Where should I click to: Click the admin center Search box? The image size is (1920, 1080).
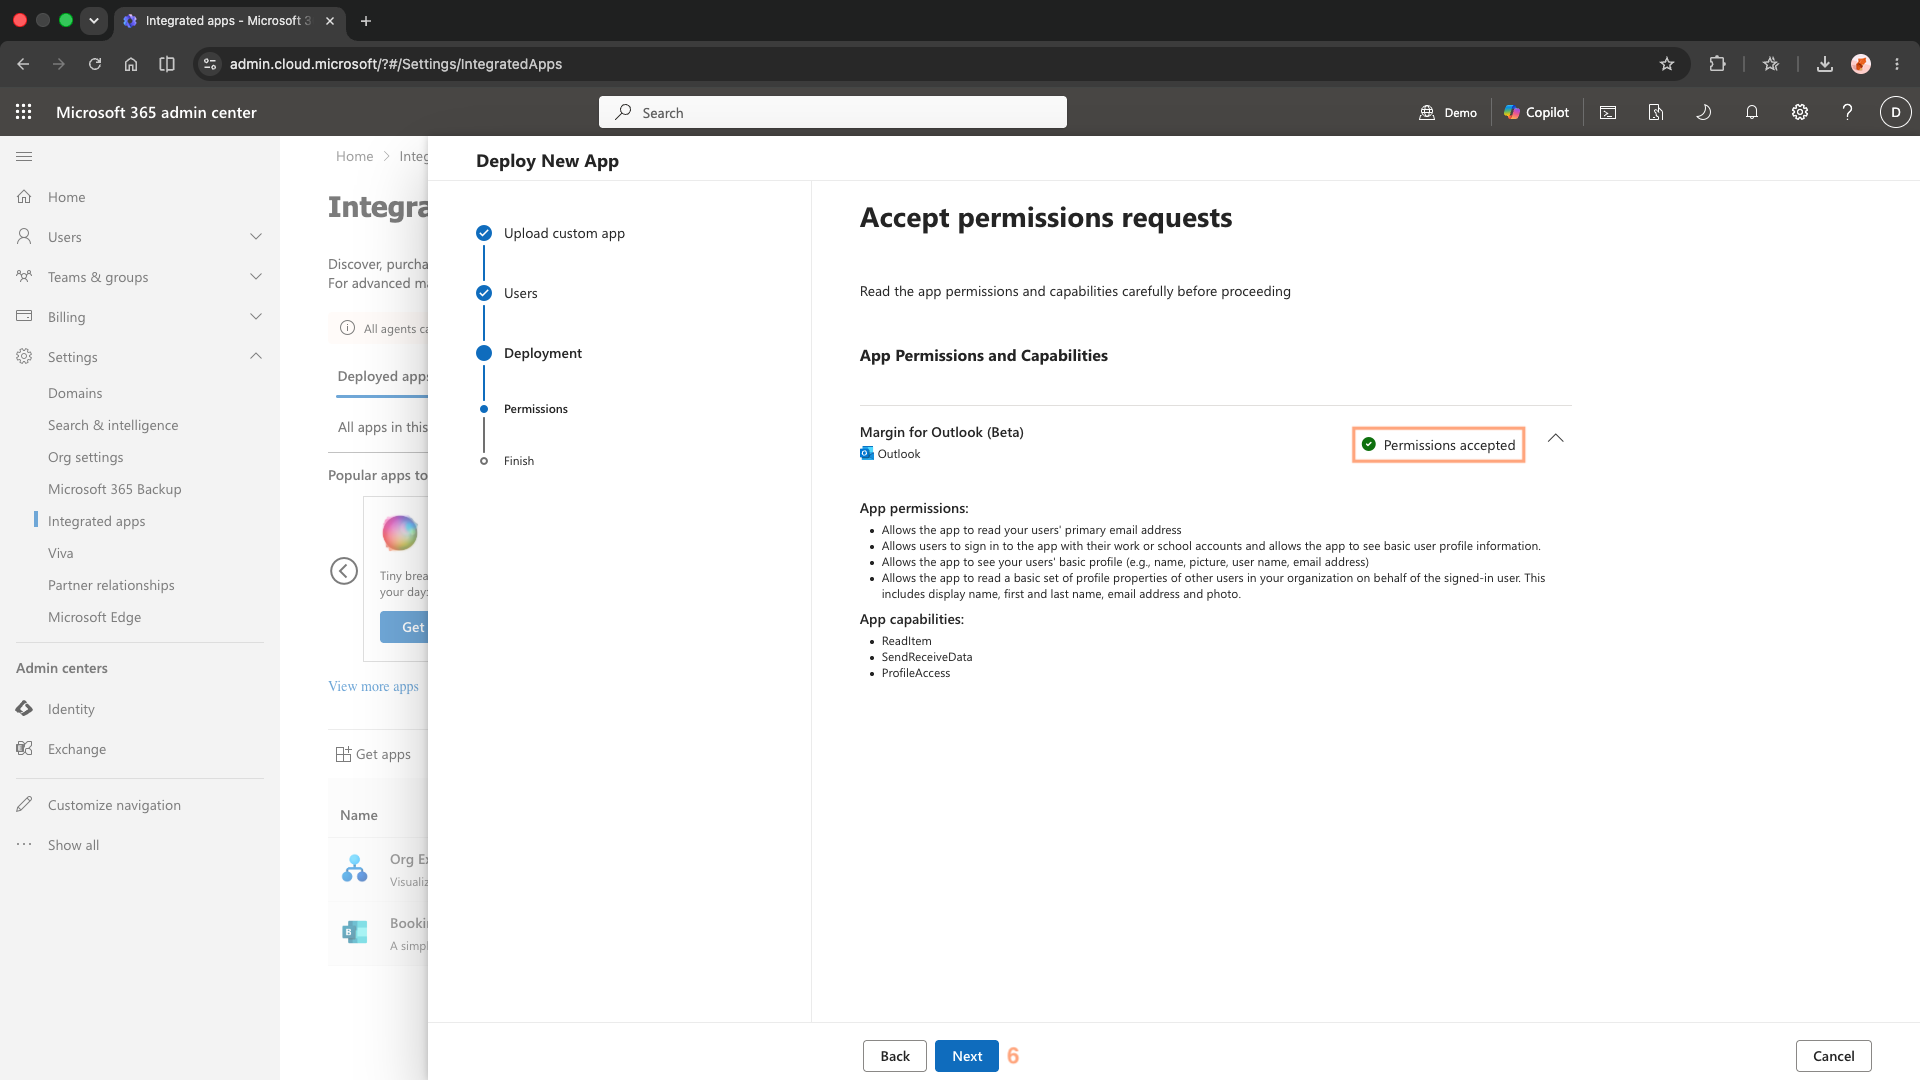(833, 112)
